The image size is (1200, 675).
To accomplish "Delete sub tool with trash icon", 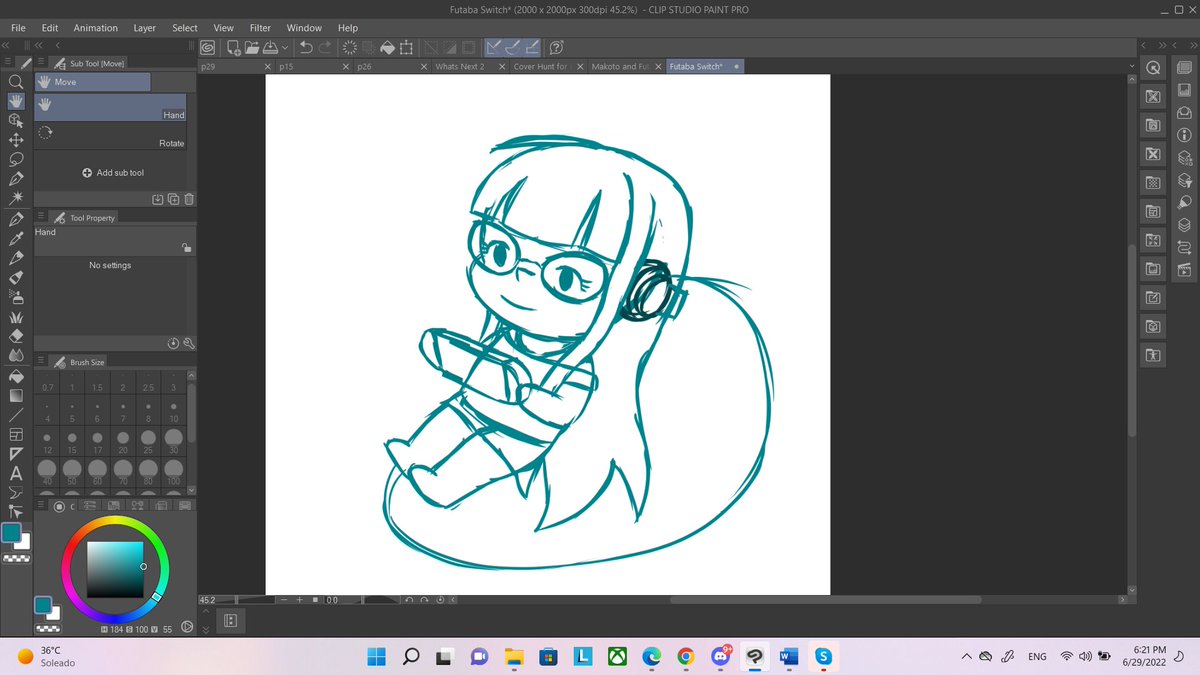I will (x=189, y=199).
